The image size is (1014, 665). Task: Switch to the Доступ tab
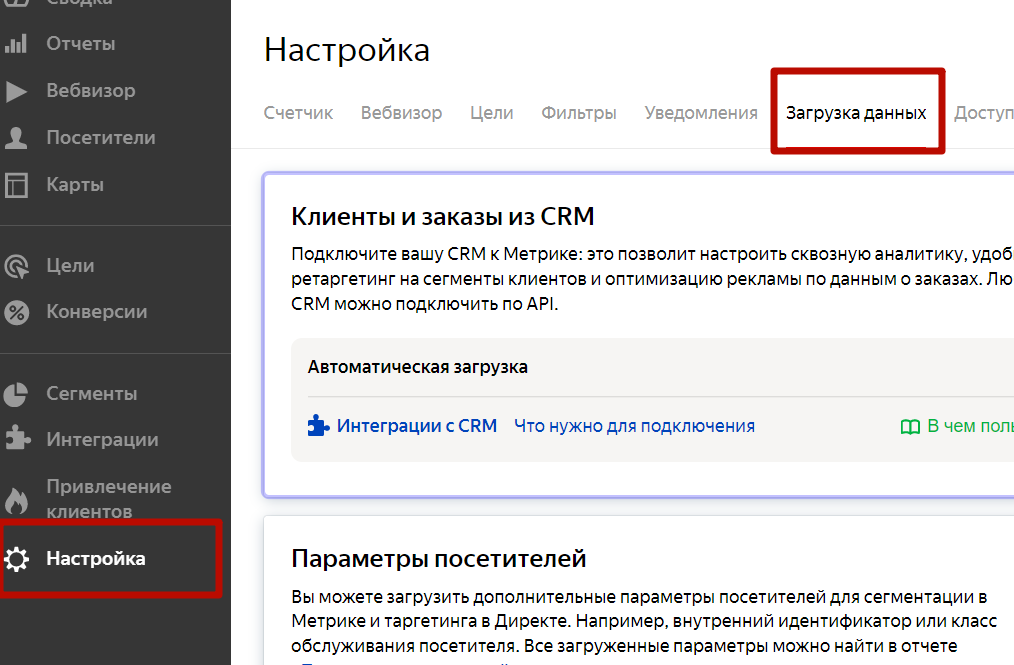pos(984,113)
